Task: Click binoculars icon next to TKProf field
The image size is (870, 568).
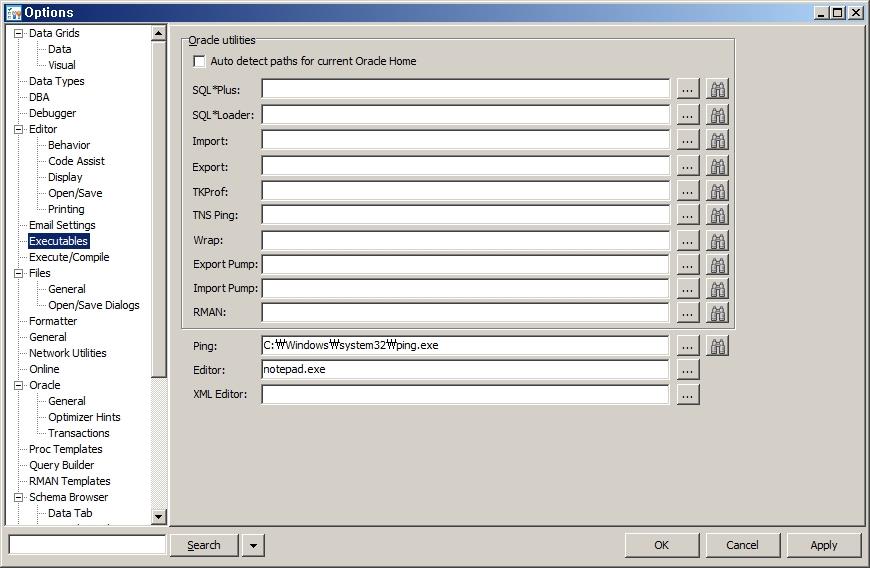Action: click(x=717, y=191)
